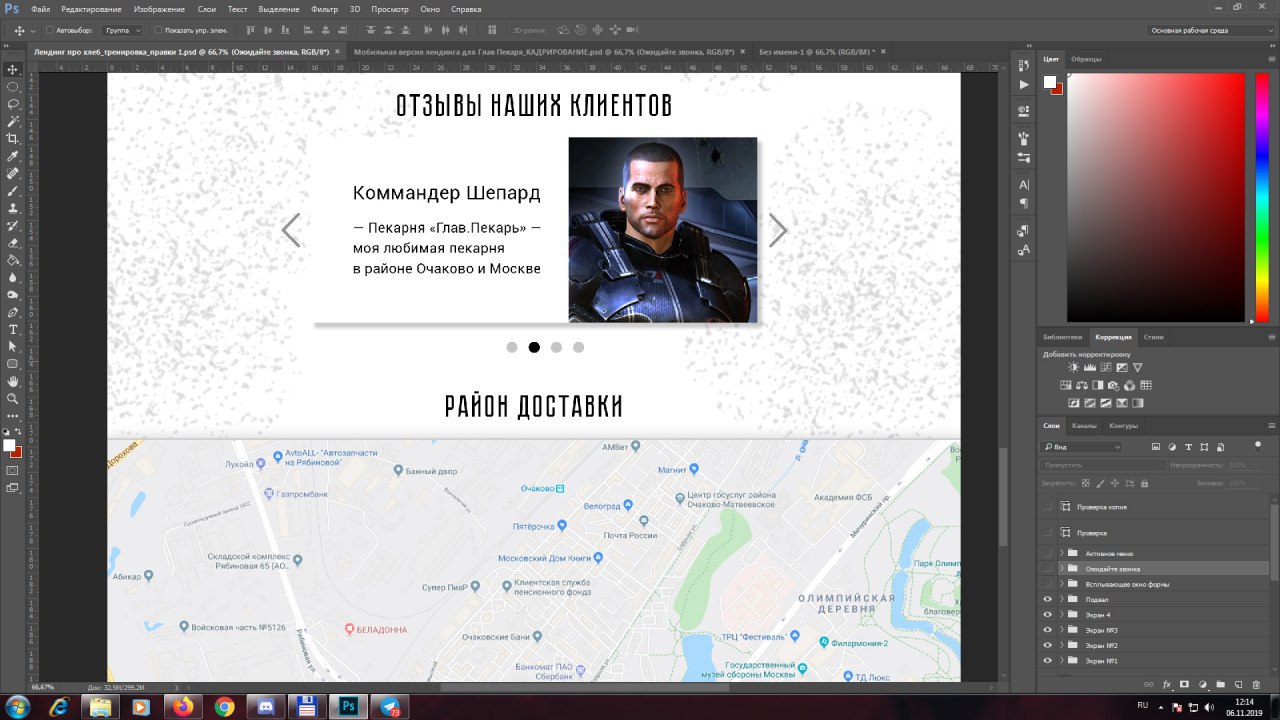The image size is (1280, 720).
Task: Switch to the Образцы tab
Action: (x=1087, y=59)
